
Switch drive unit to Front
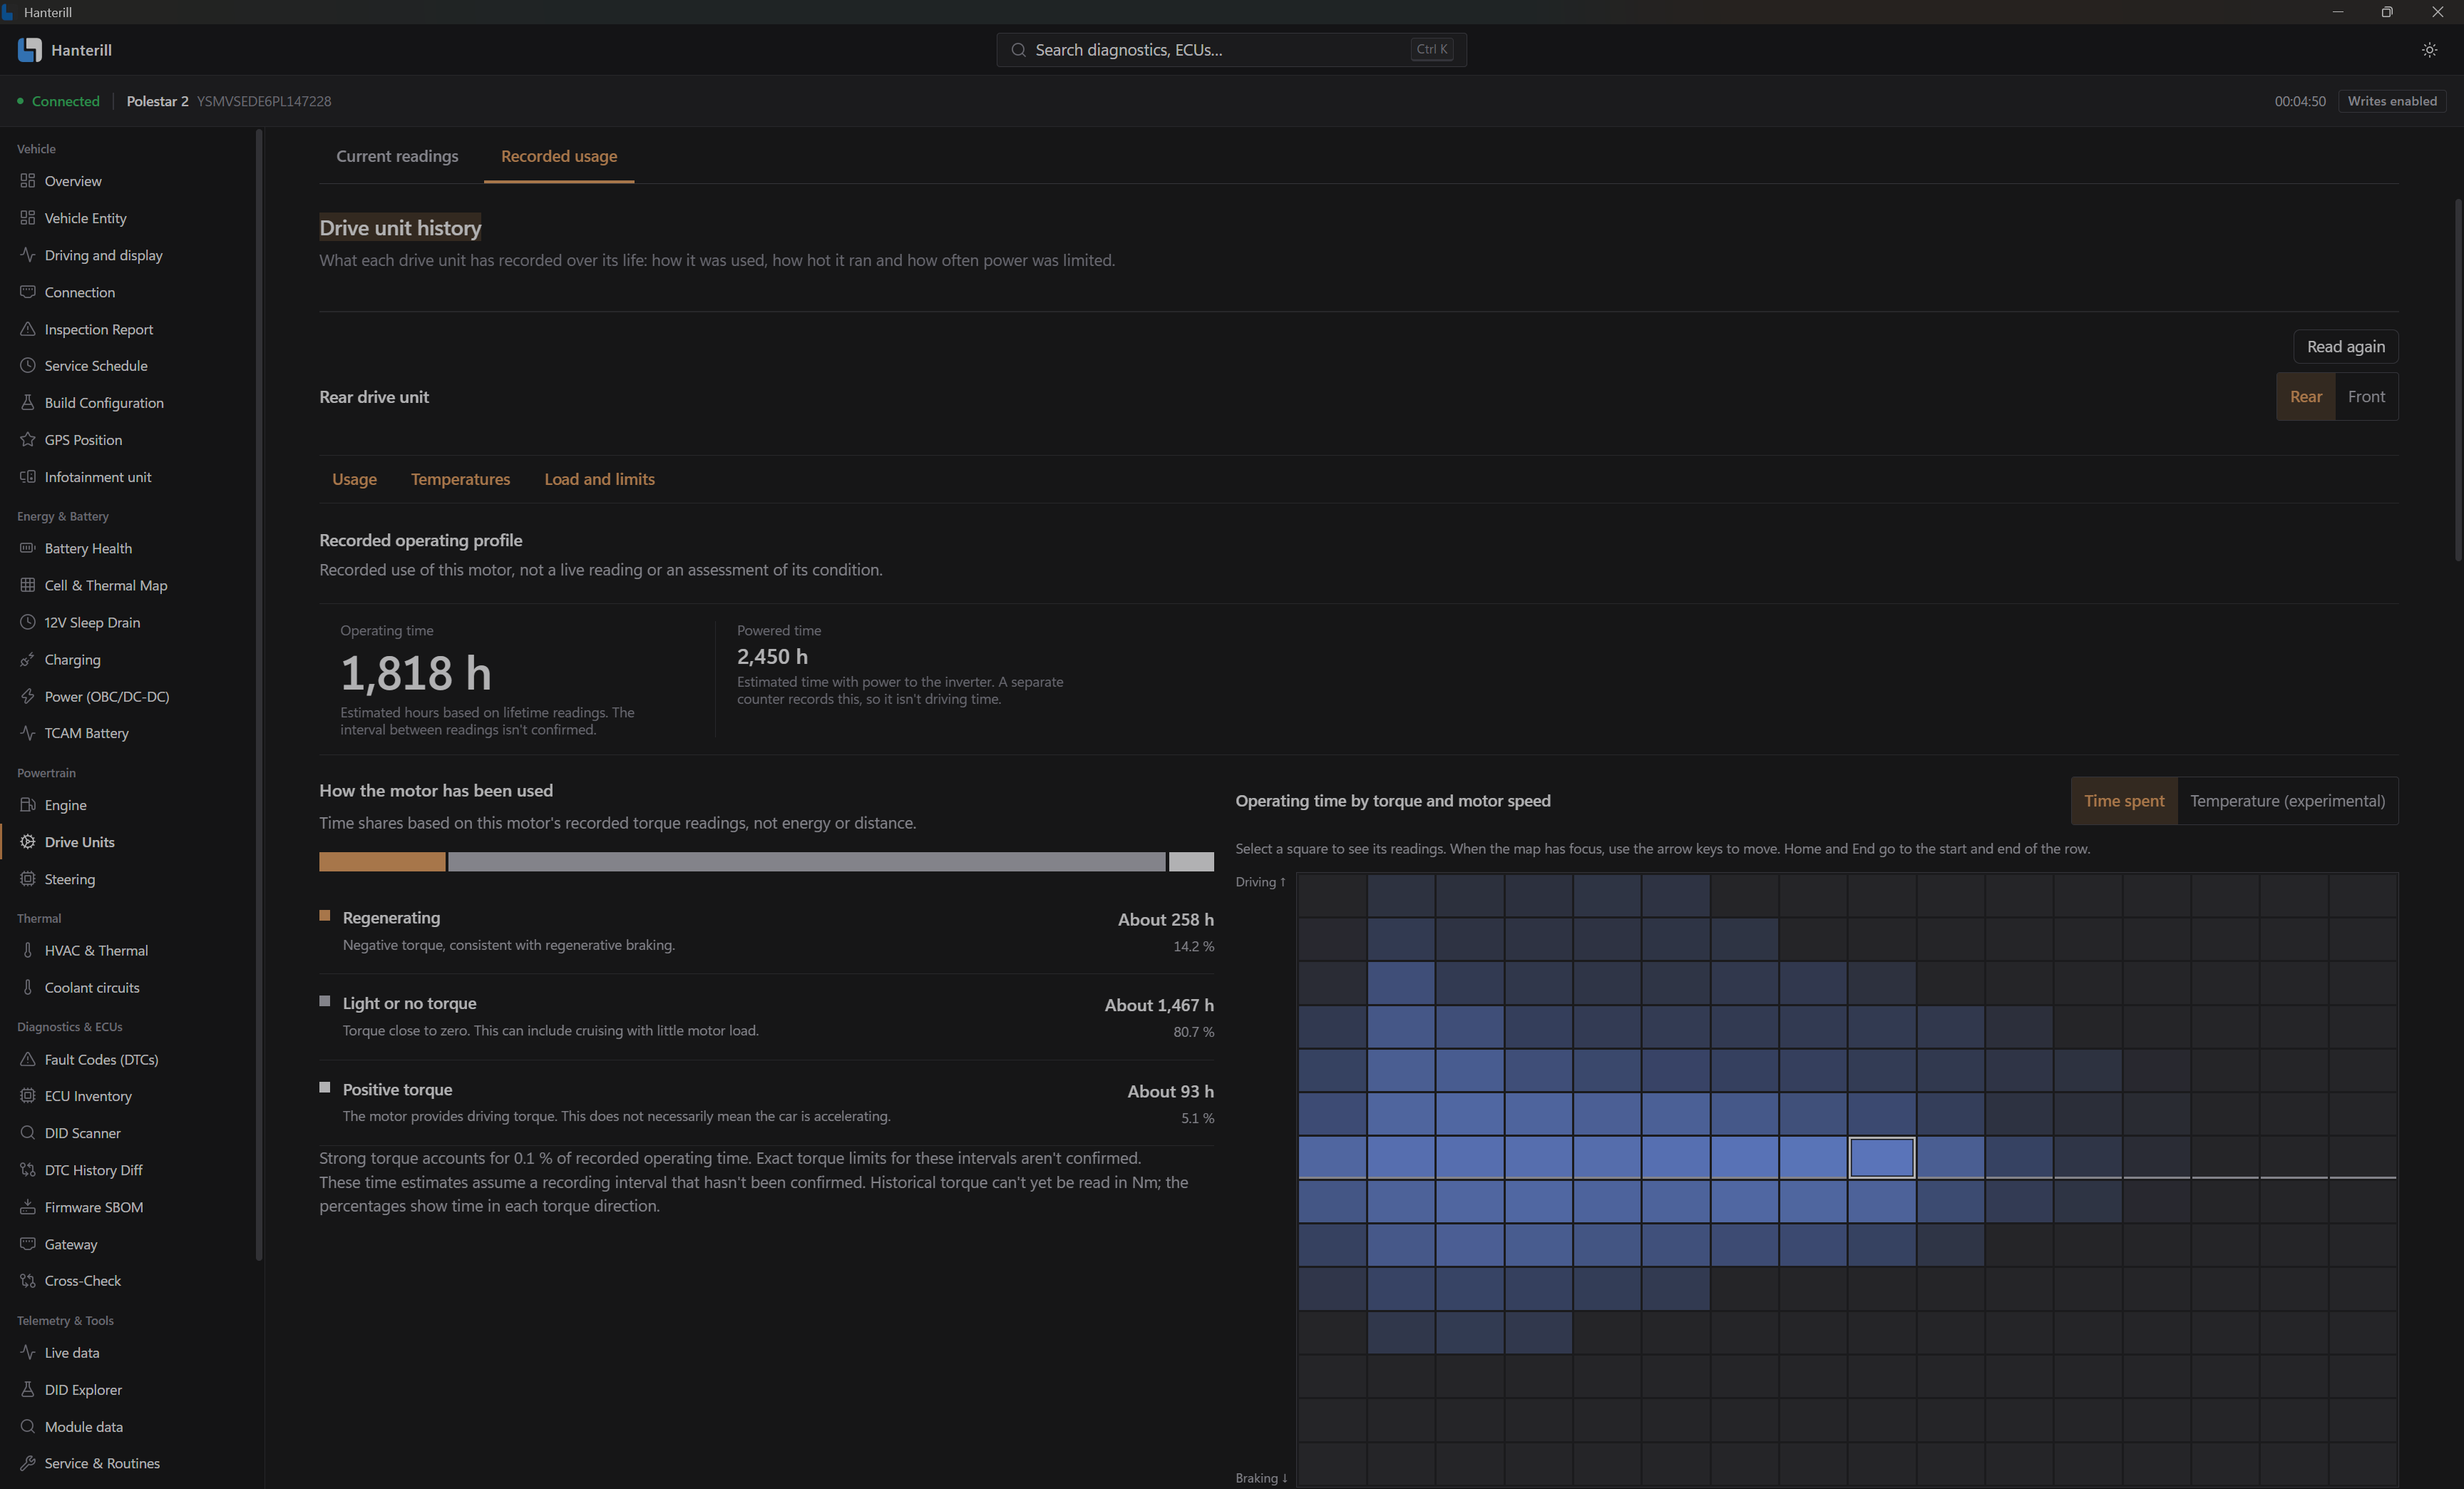[2366, 397]
